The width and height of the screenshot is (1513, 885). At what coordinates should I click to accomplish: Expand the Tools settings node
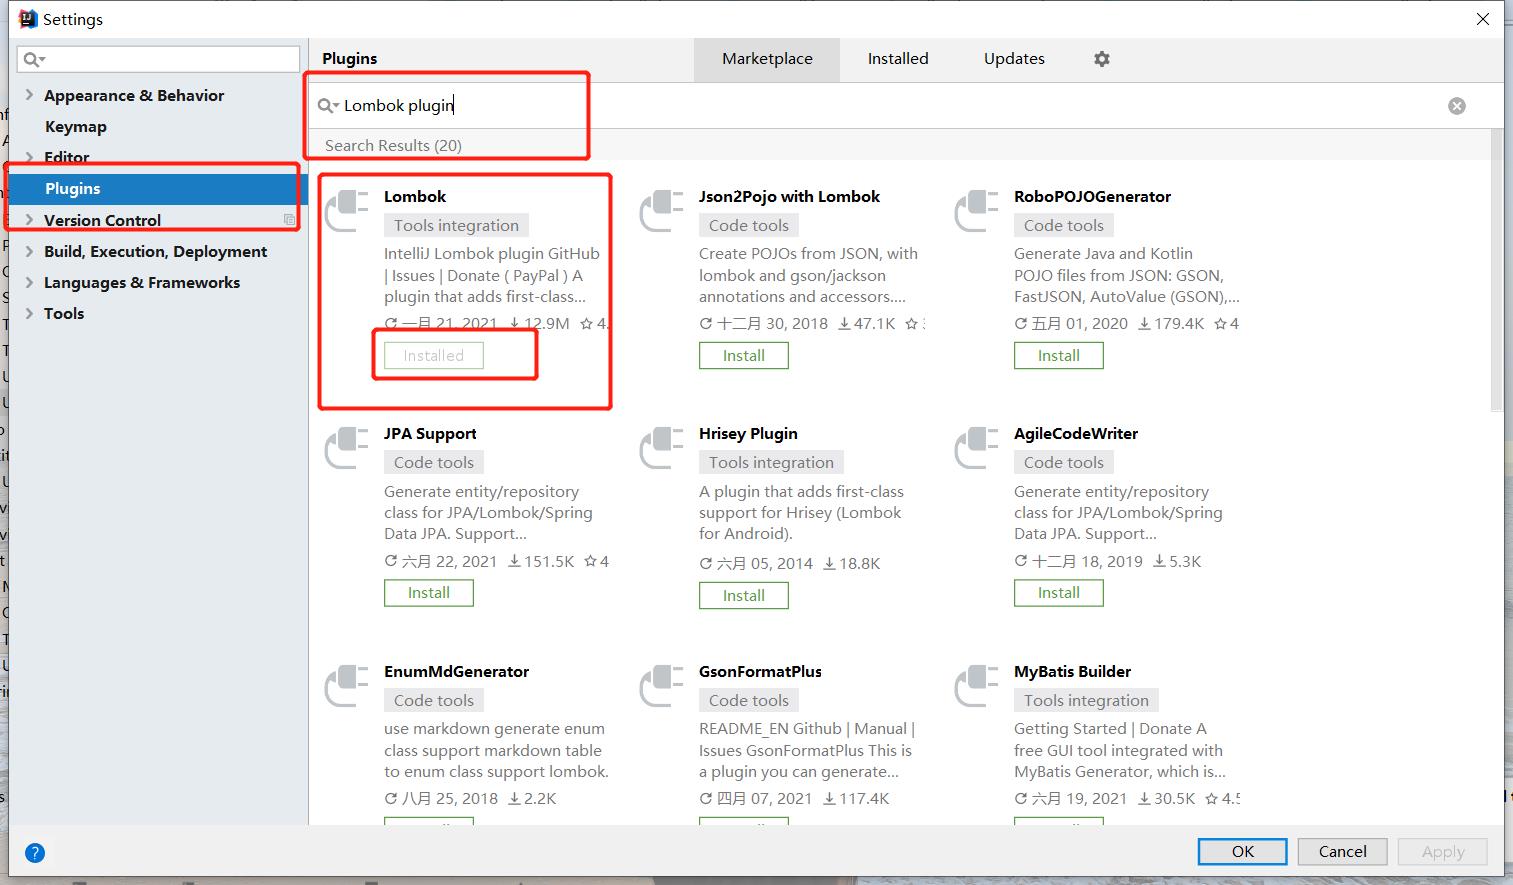click(x=29, y=313)
